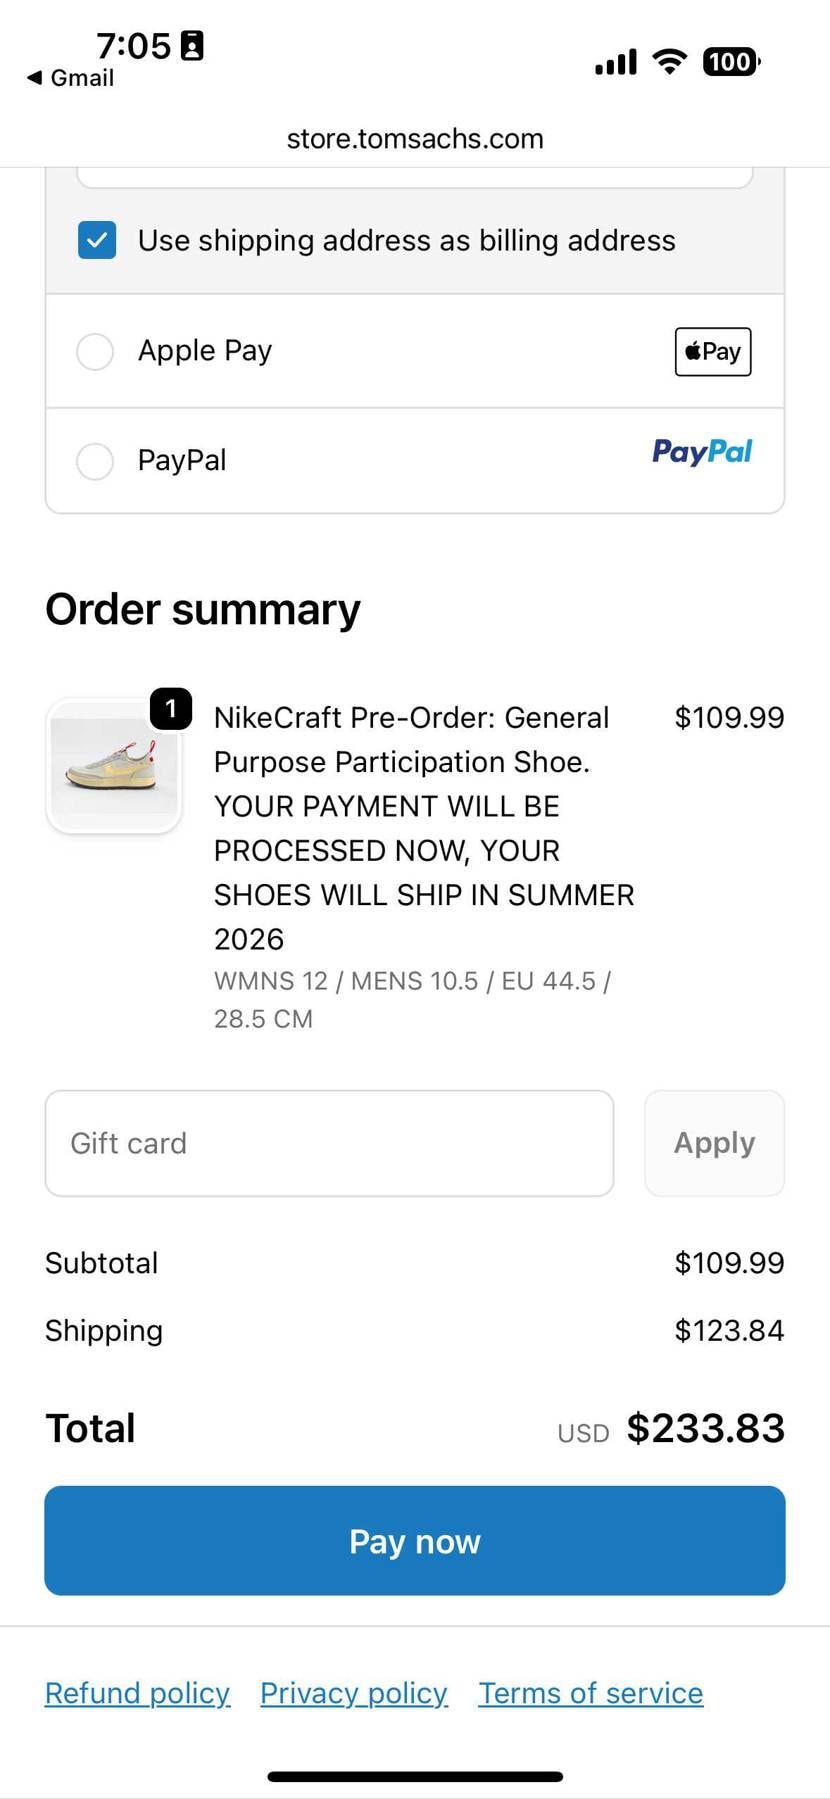830x1799 pixels.
Task: Tap the back arrow to Gmail
Action: pyautogui.click(x=35, y=78)
